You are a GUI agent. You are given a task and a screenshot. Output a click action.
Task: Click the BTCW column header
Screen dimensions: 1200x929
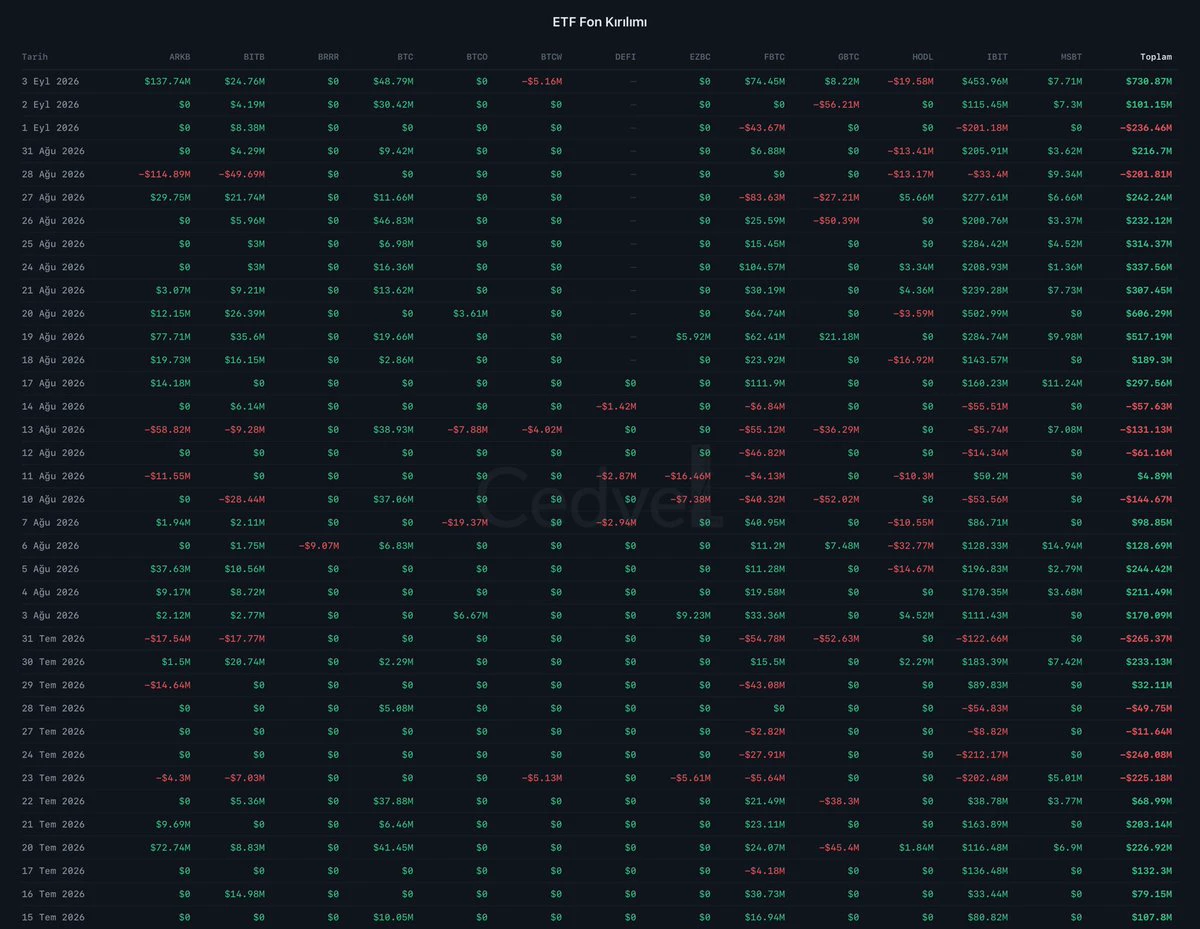[551, 57]
